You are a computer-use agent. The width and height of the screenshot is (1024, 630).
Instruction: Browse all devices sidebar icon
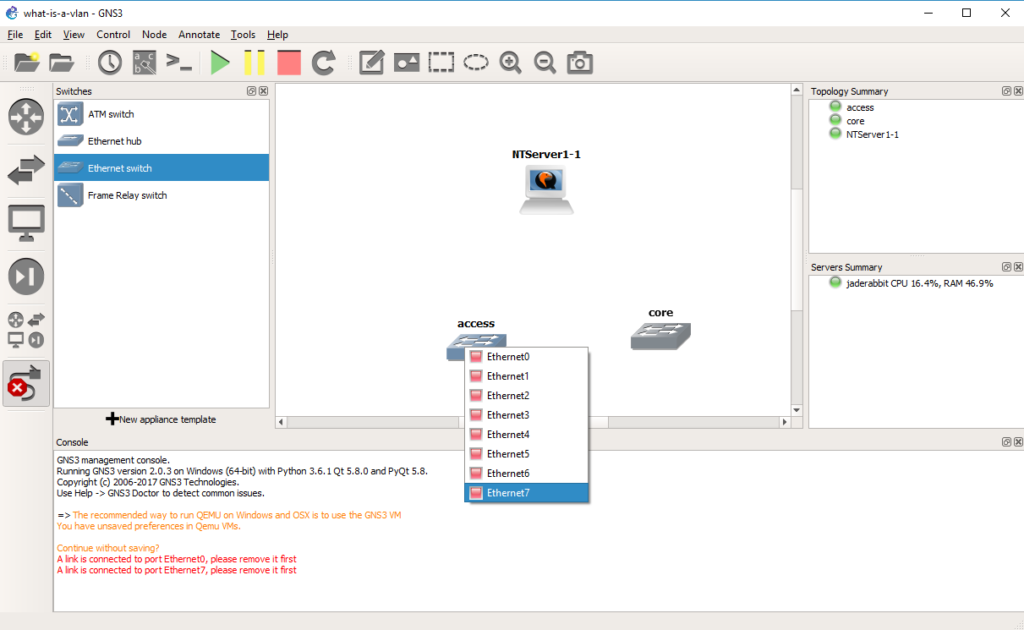26,330
